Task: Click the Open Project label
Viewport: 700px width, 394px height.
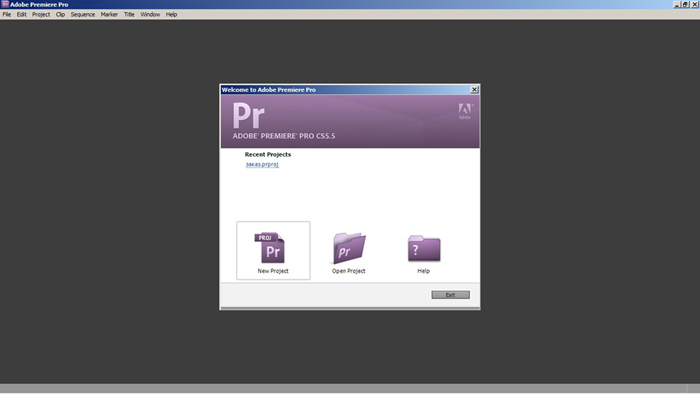Action: [349, 271]
